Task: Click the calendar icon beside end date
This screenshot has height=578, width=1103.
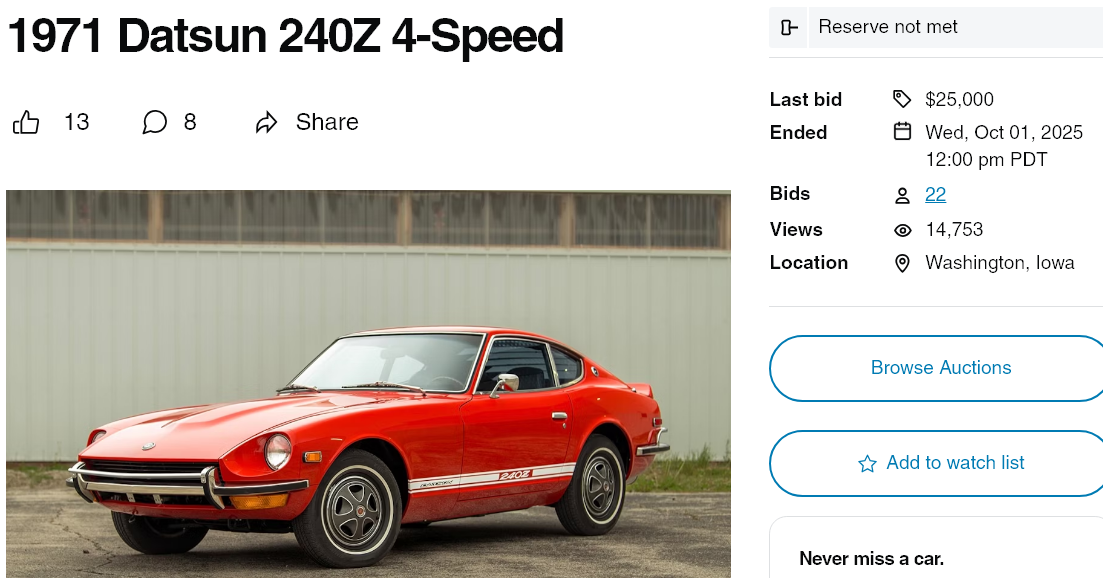Action: 902,132
